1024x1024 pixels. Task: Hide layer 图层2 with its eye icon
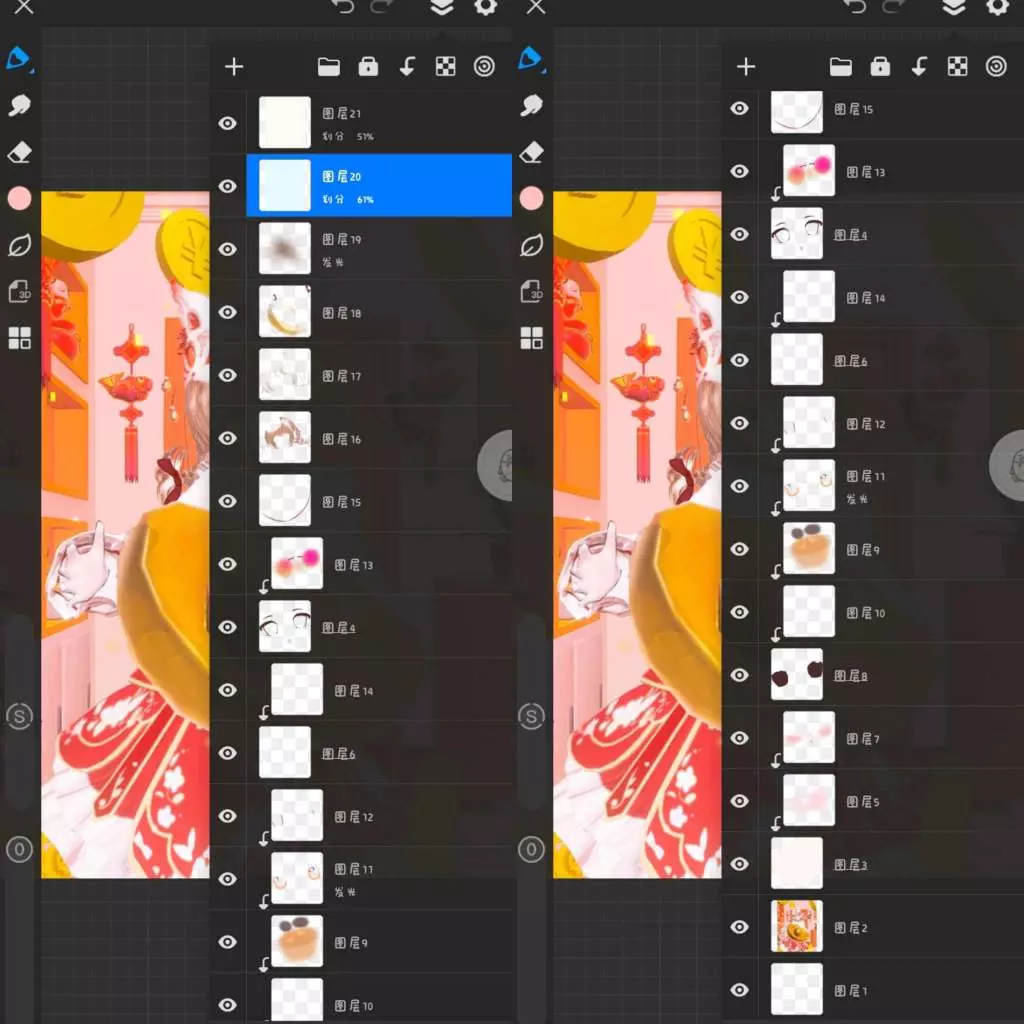pyautogui.click(x=739, y=927)
